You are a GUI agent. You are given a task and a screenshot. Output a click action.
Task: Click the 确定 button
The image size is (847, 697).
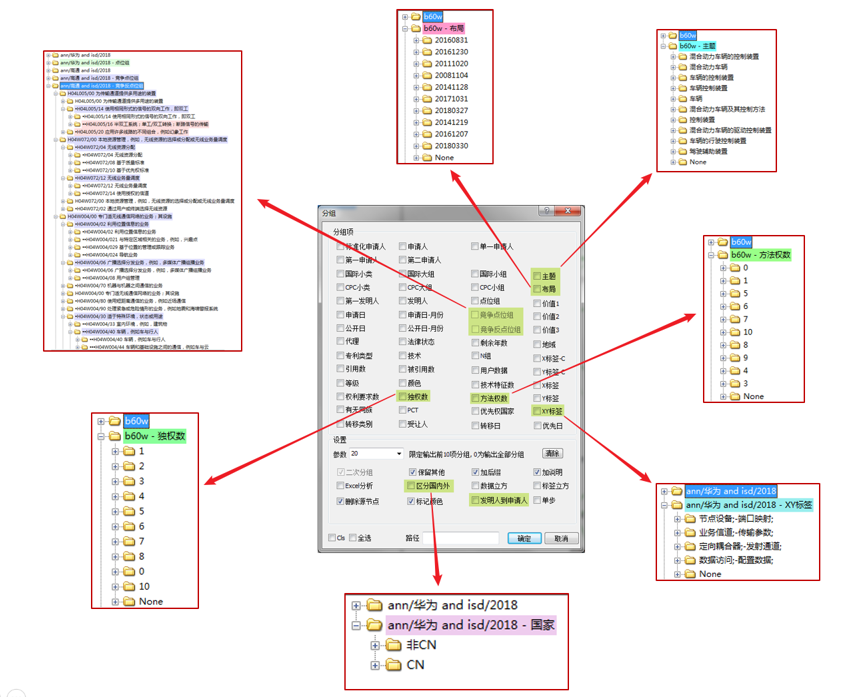[x=524, y=538]
